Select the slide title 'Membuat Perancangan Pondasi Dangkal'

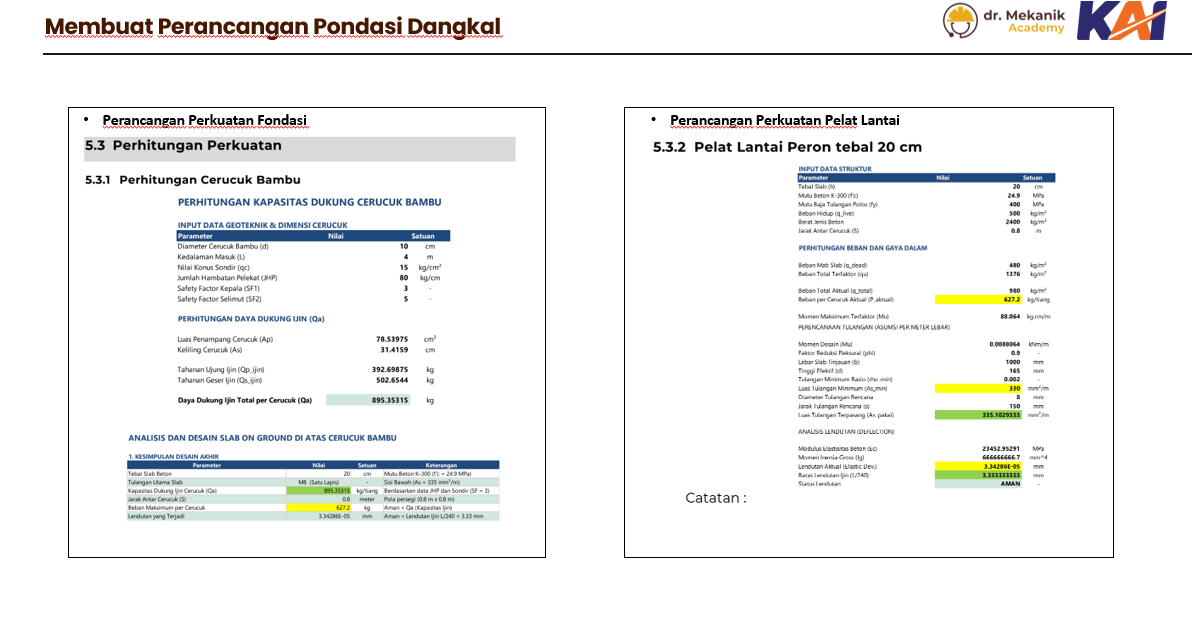(273, 27)
